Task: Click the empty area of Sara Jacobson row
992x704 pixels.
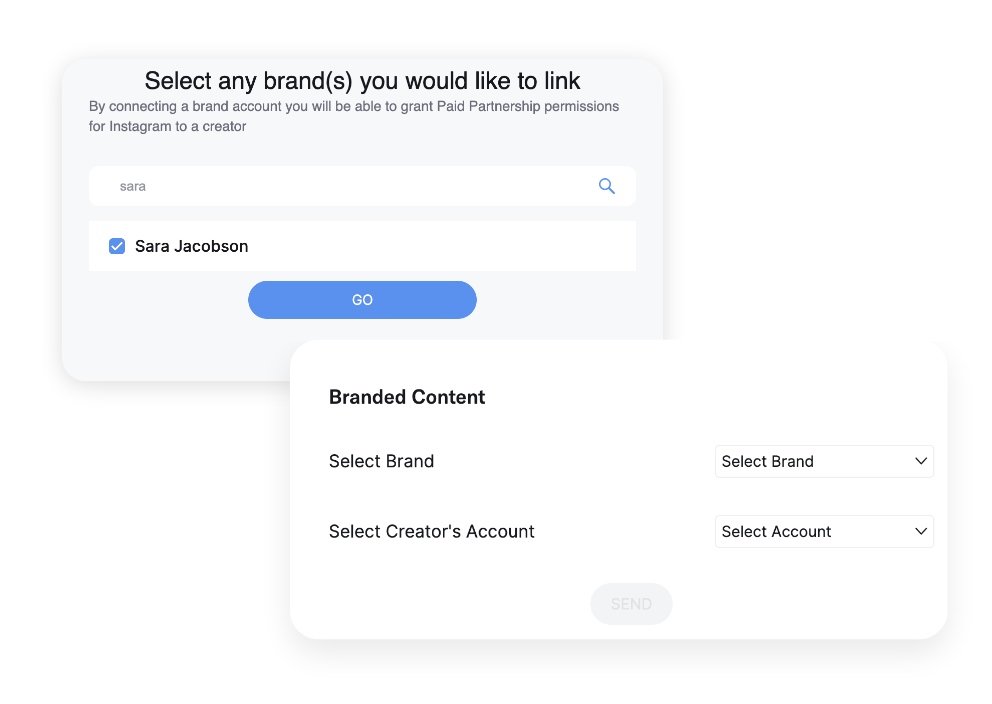Action: [443, 246]
